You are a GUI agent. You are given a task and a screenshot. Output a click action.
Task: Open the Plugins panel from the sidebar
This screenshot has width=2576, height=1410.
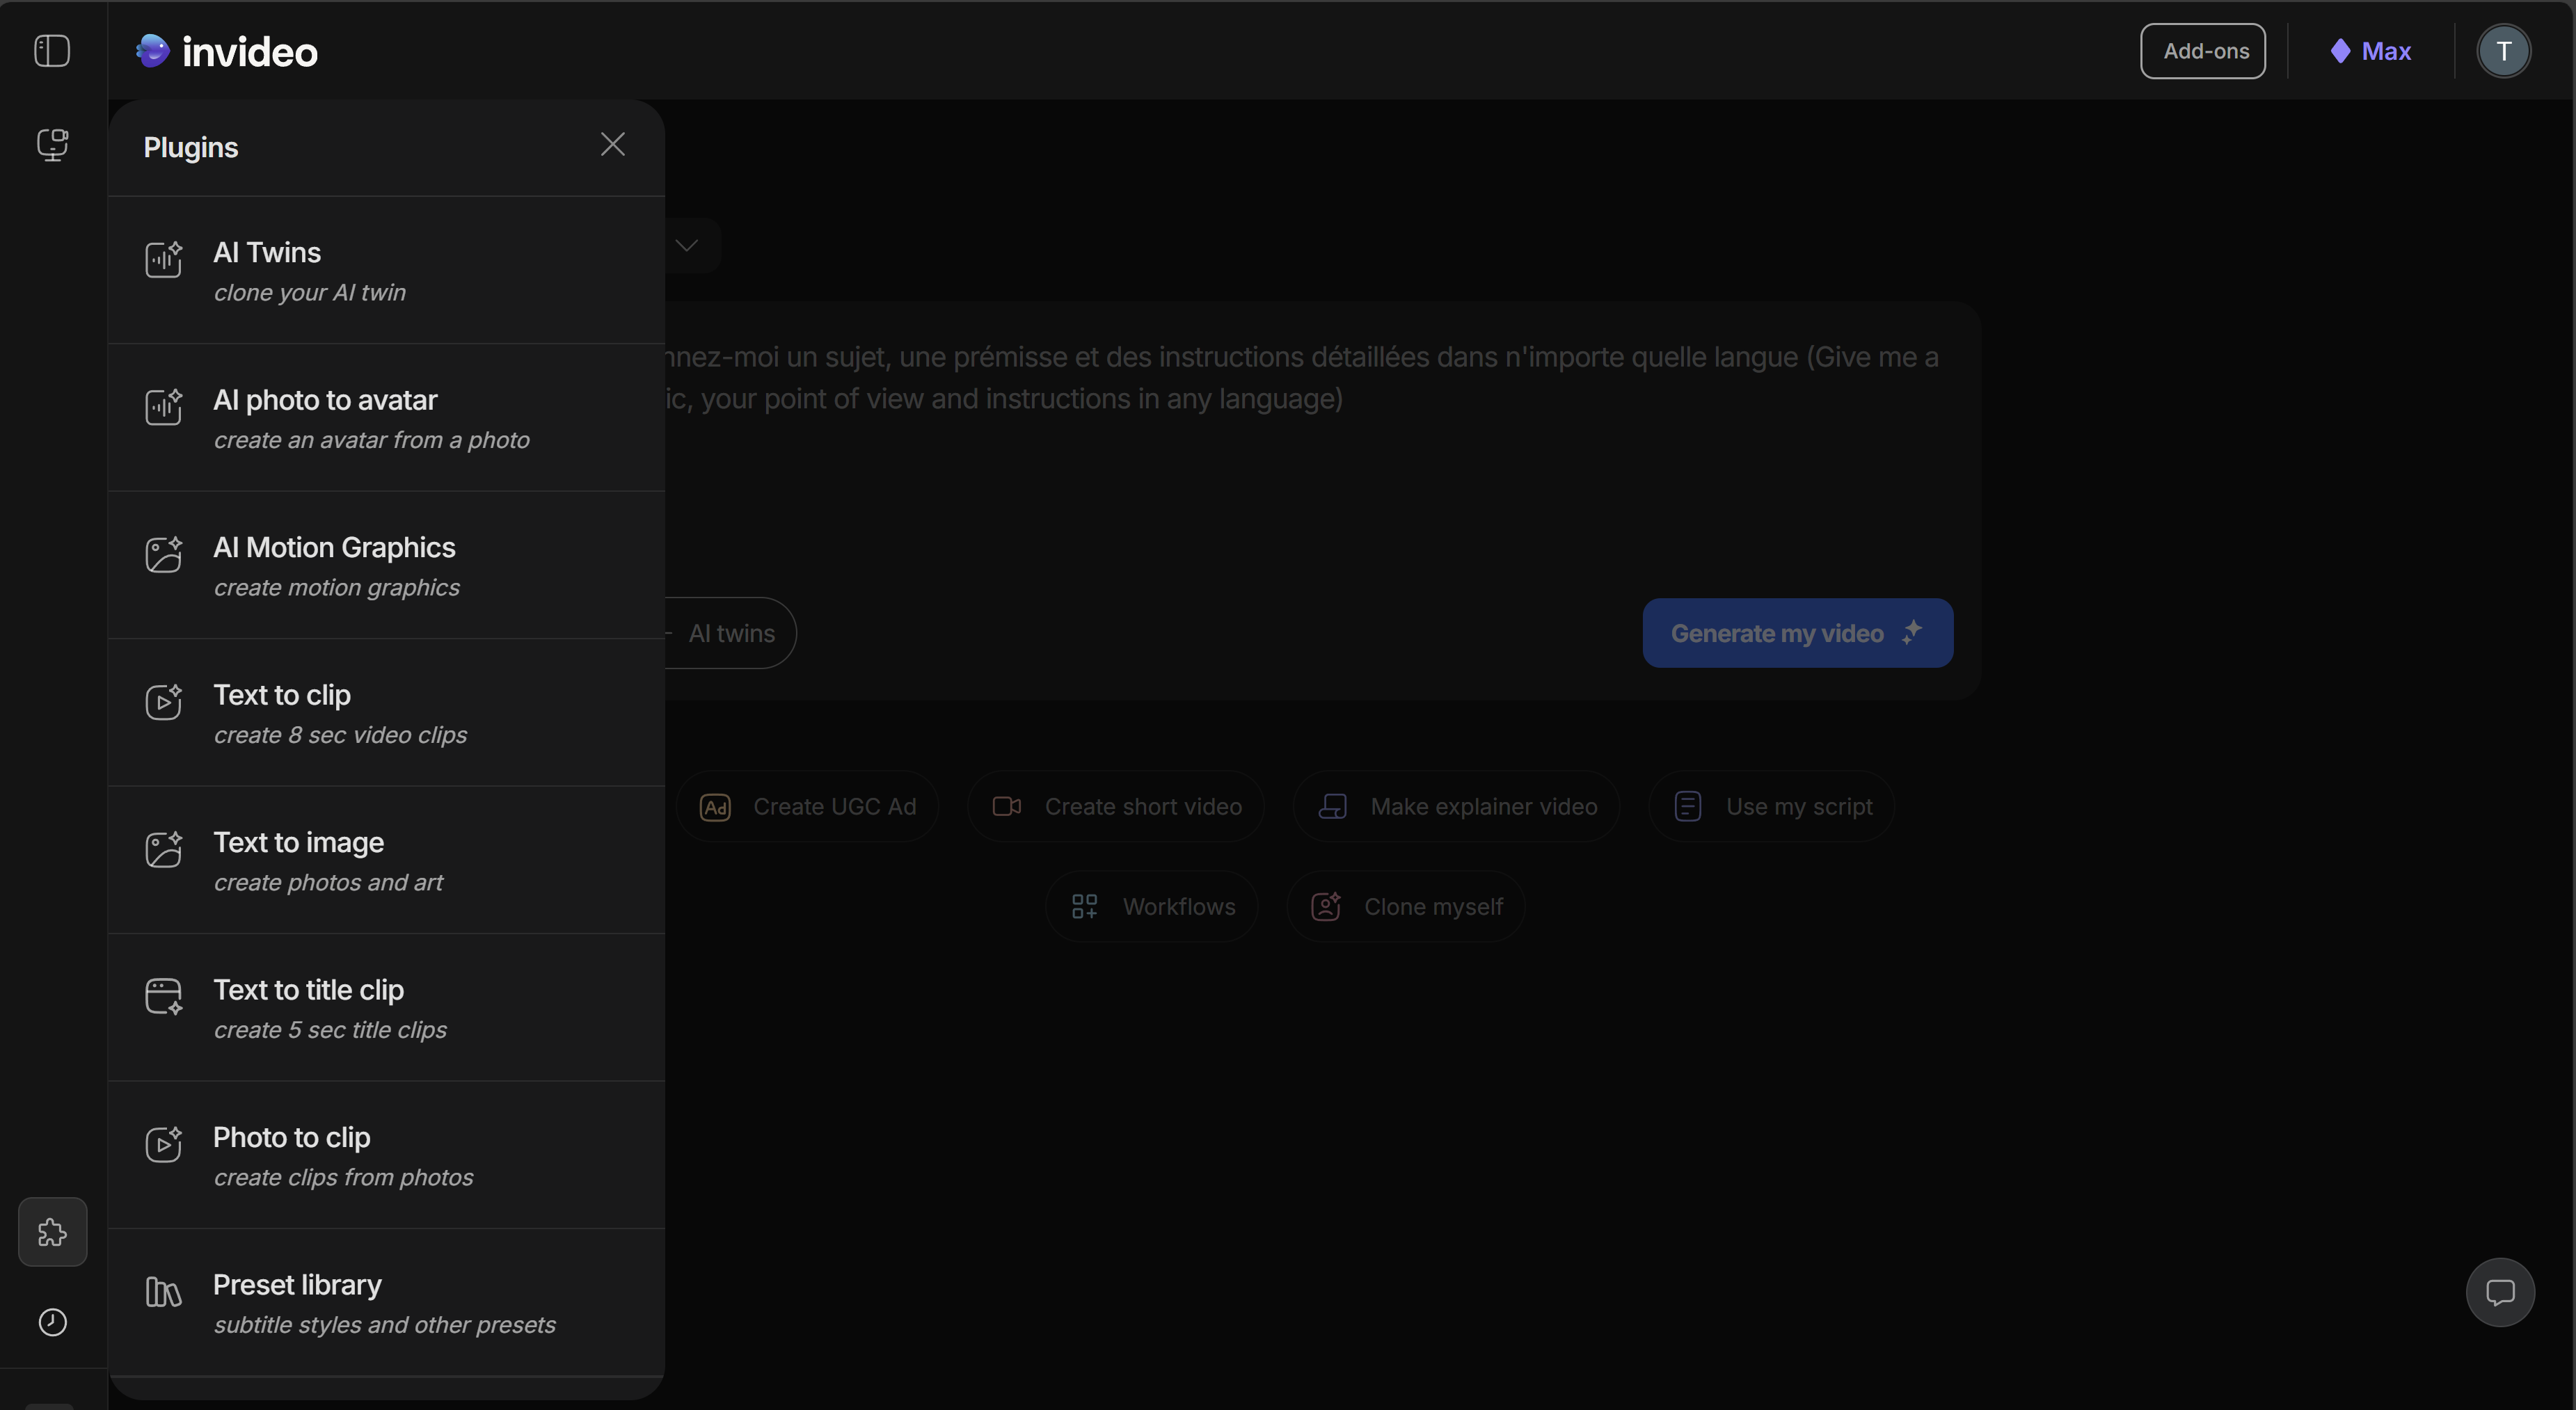[52, 1232]
